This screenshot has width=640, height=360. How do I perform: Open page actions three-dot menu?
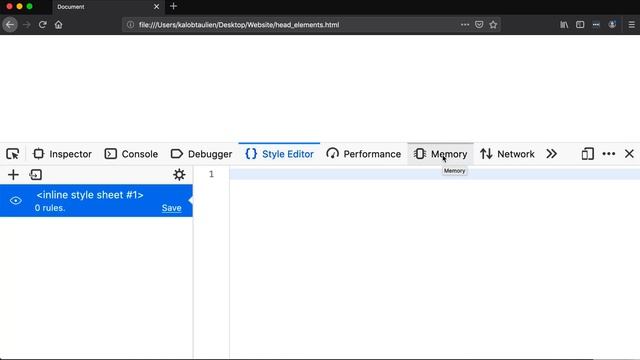[465, 24]
